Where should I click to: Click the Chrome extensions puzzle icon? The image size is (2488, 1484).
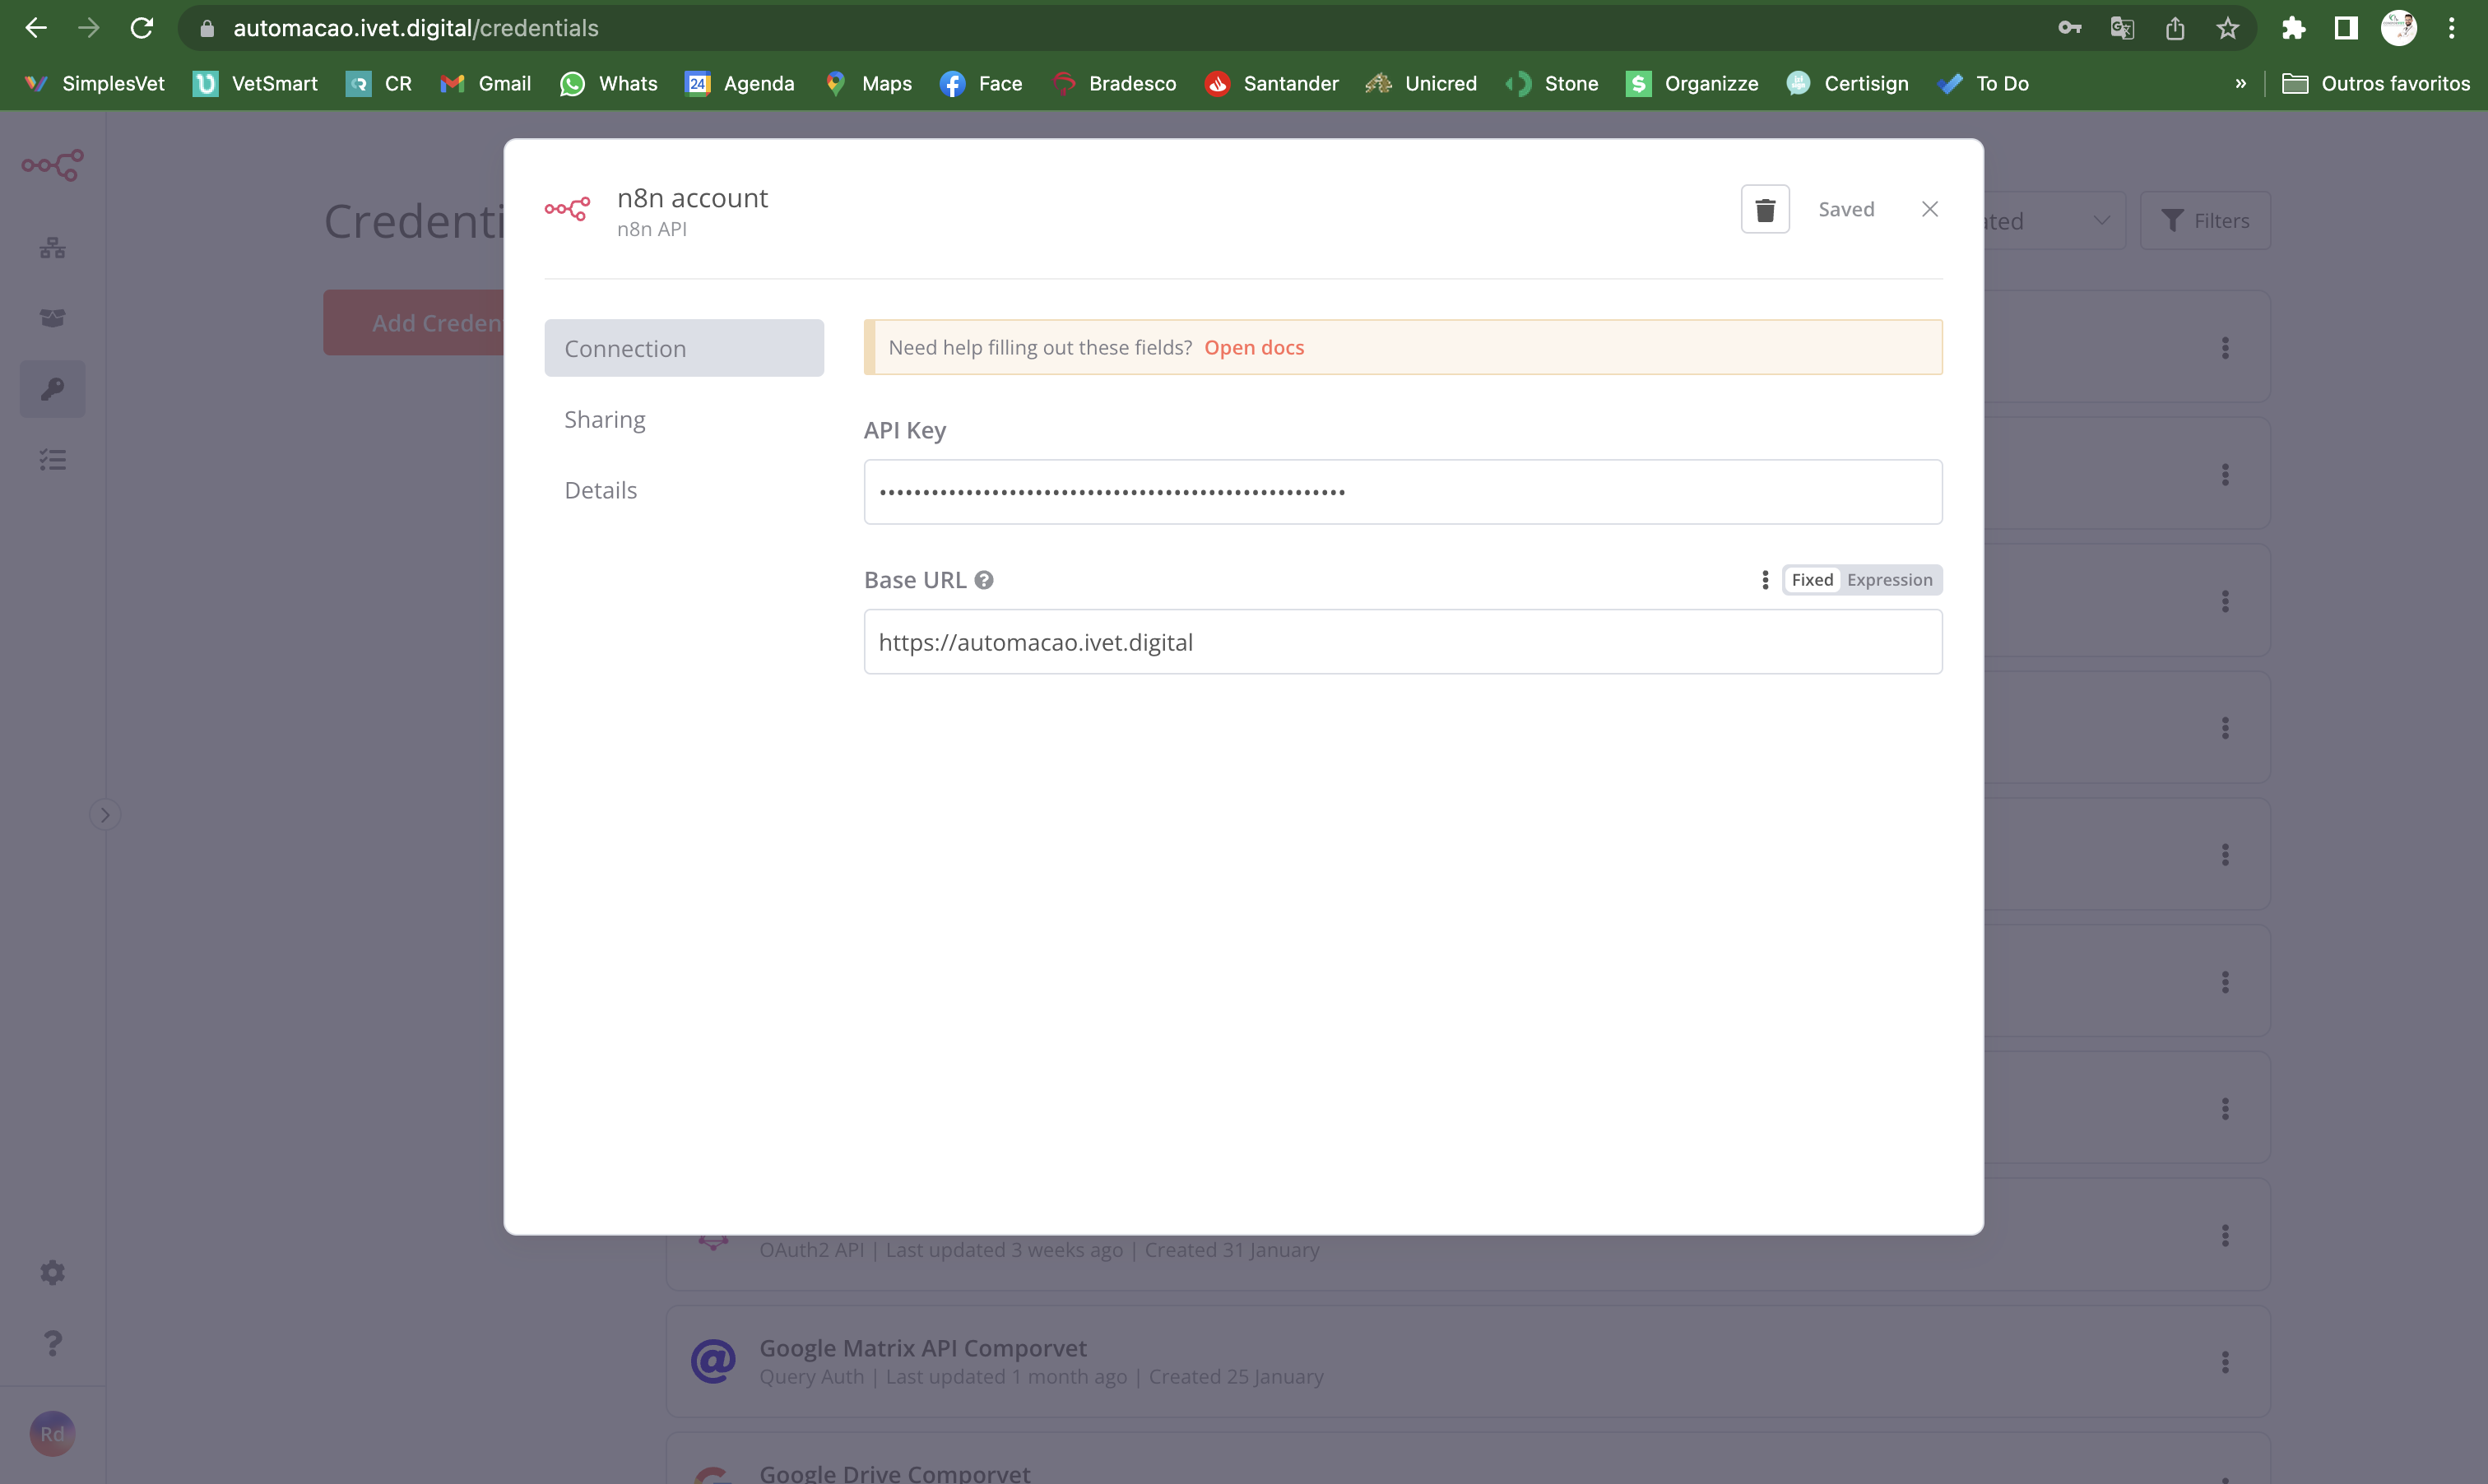pyautogui.click(x=2293, y=28)
